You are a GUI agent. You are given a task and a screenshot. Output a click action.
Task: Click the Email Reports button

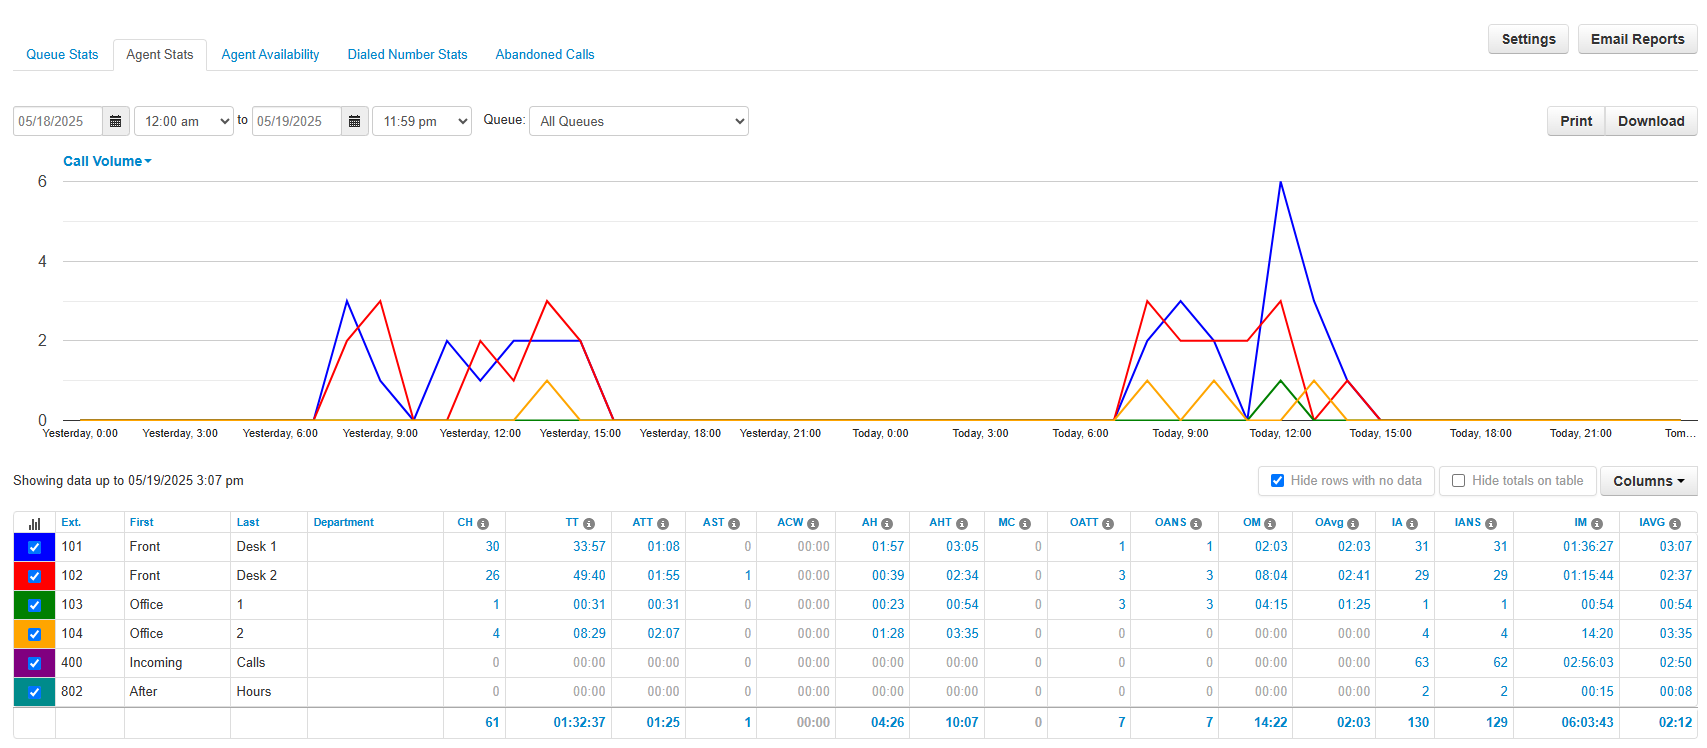1637,39
